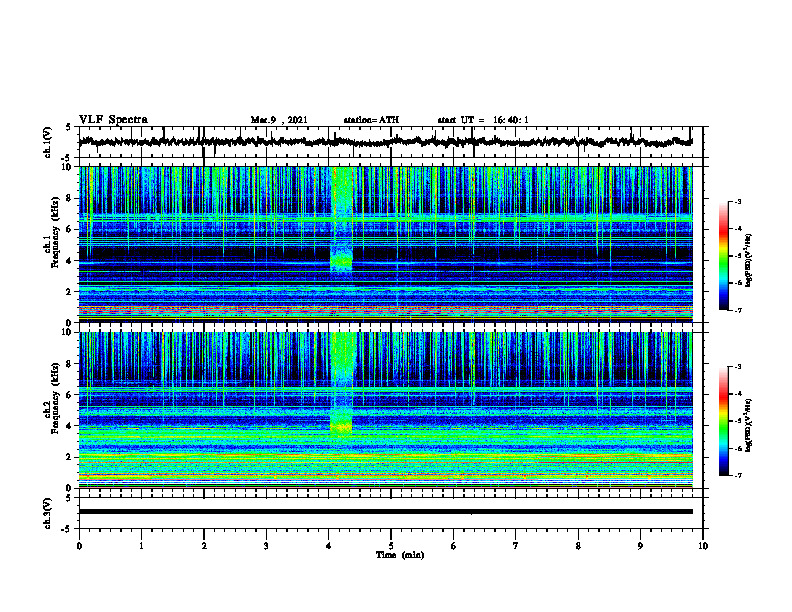Click time axis tick label "9"
The height and width of the screenshot is (612, 792).
click(640, 546)
